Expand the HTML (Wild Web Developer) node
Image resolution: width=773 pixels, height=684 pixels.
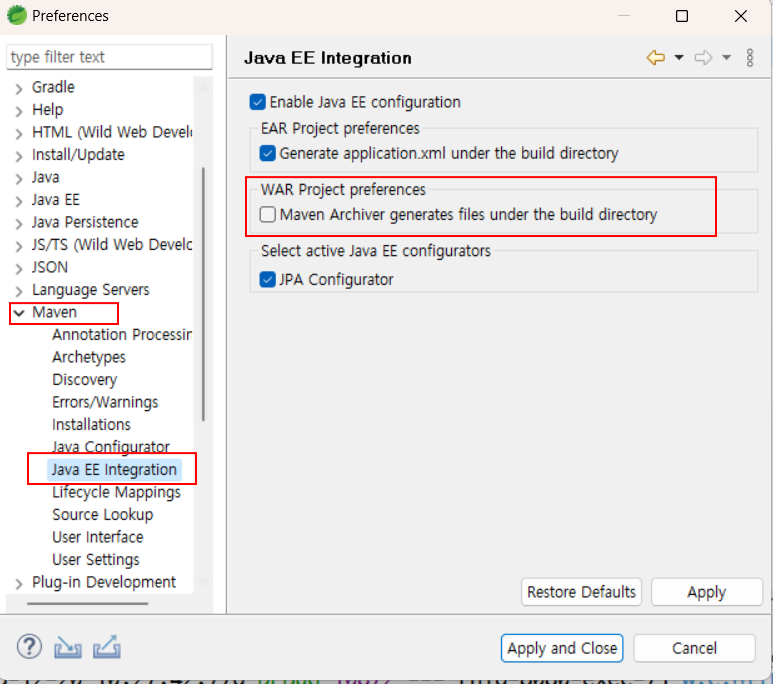click(x=19, y=134)
